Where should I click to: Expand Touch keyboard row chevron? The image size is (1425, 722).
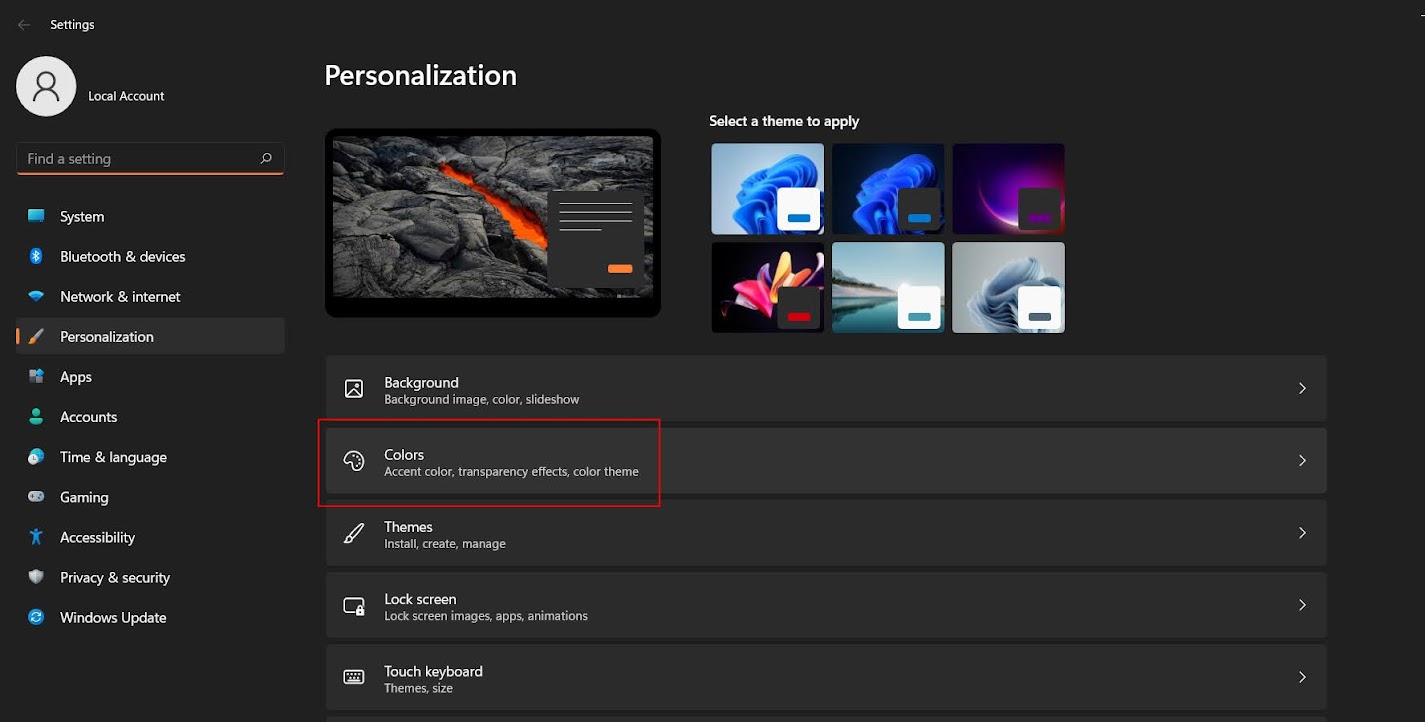tap(1302, 677)
